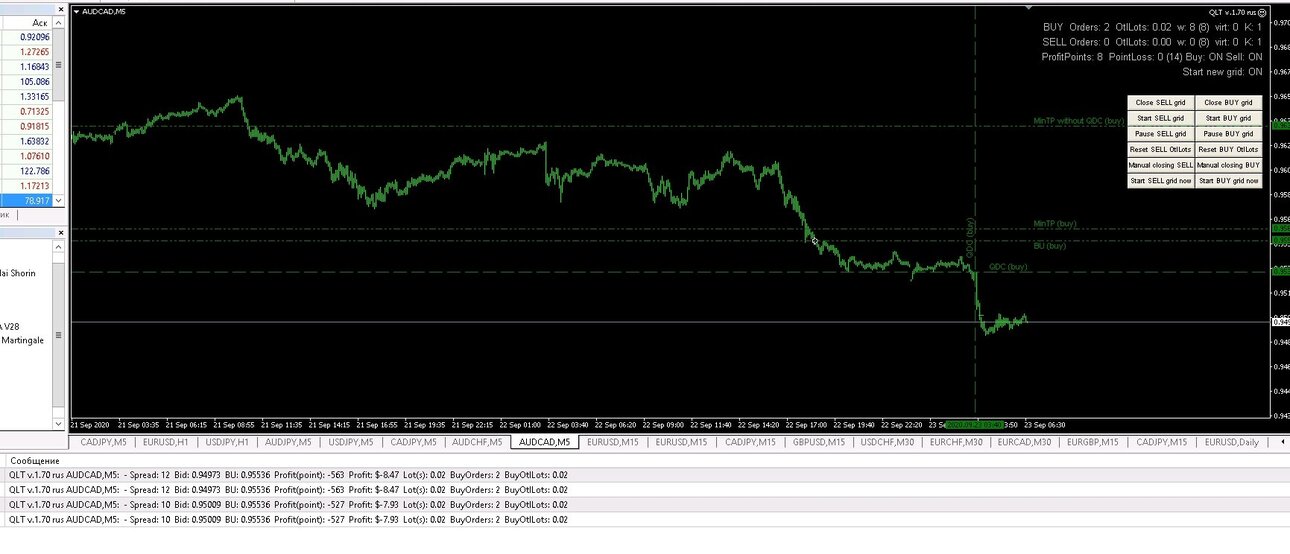Switch to the GBPUSD,M15 chart tab

click(x=819, y=442)
